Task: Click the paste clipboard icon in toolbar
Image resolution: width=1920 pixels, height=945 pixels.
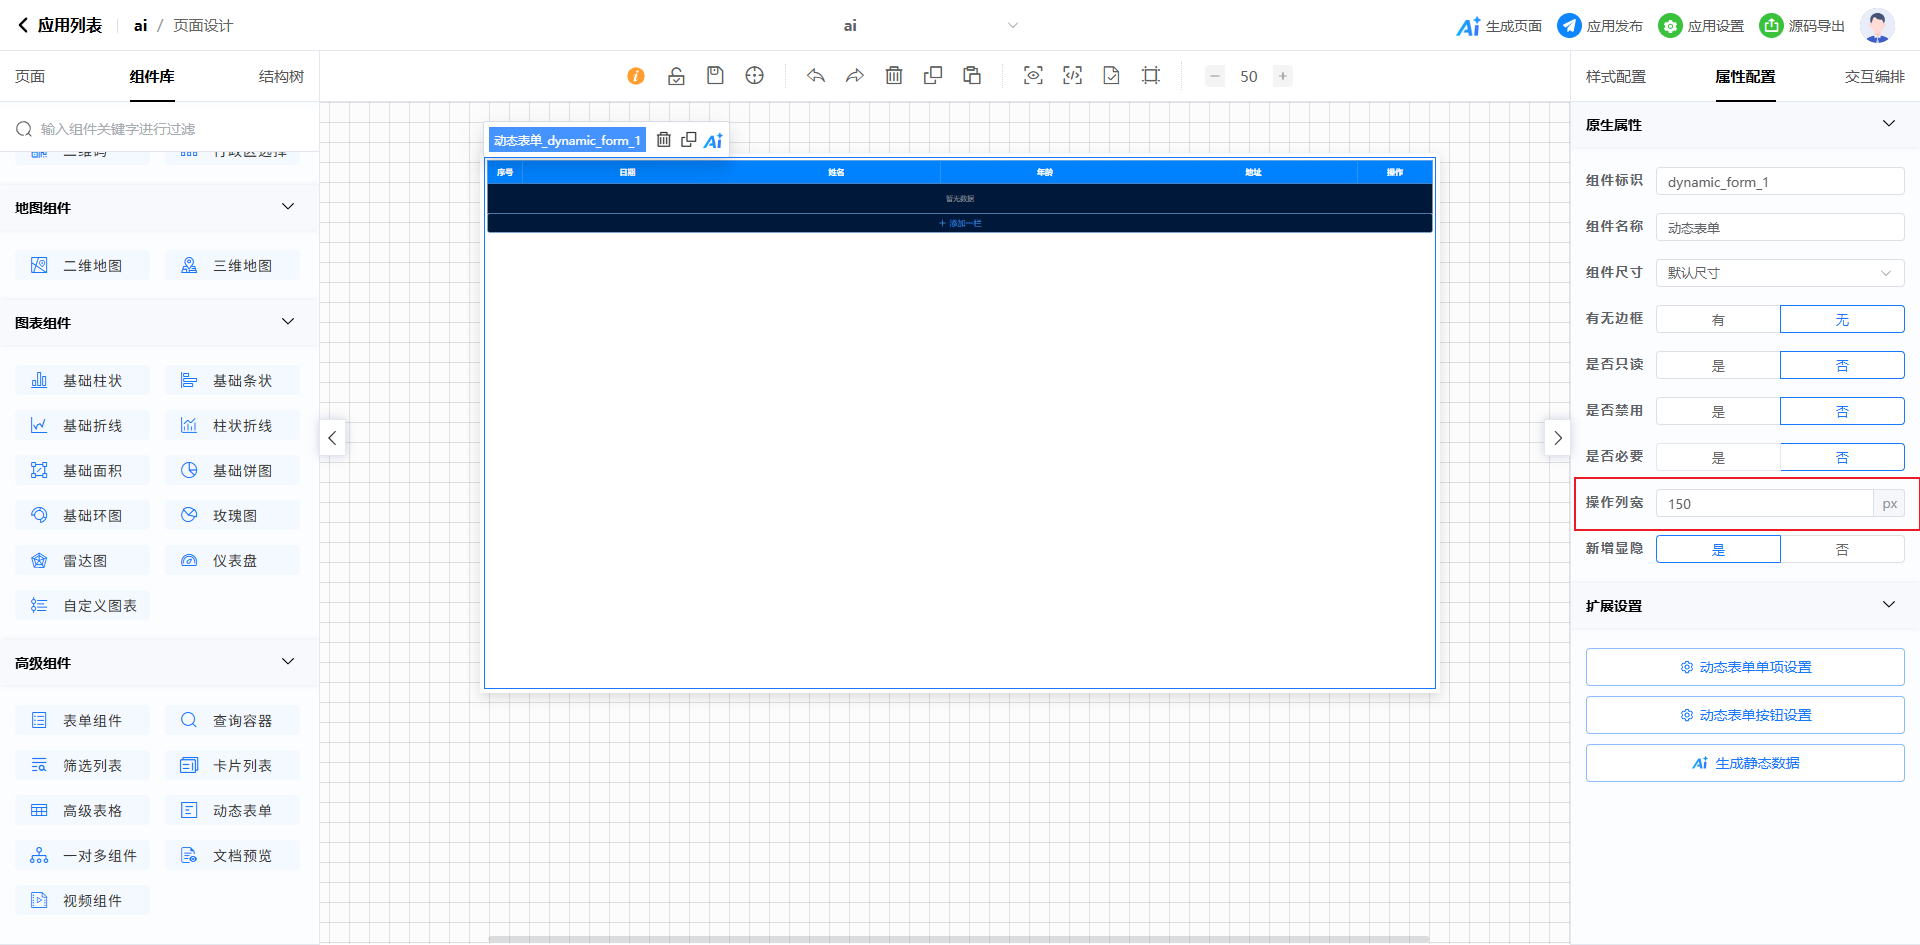Action: point(972,76)
